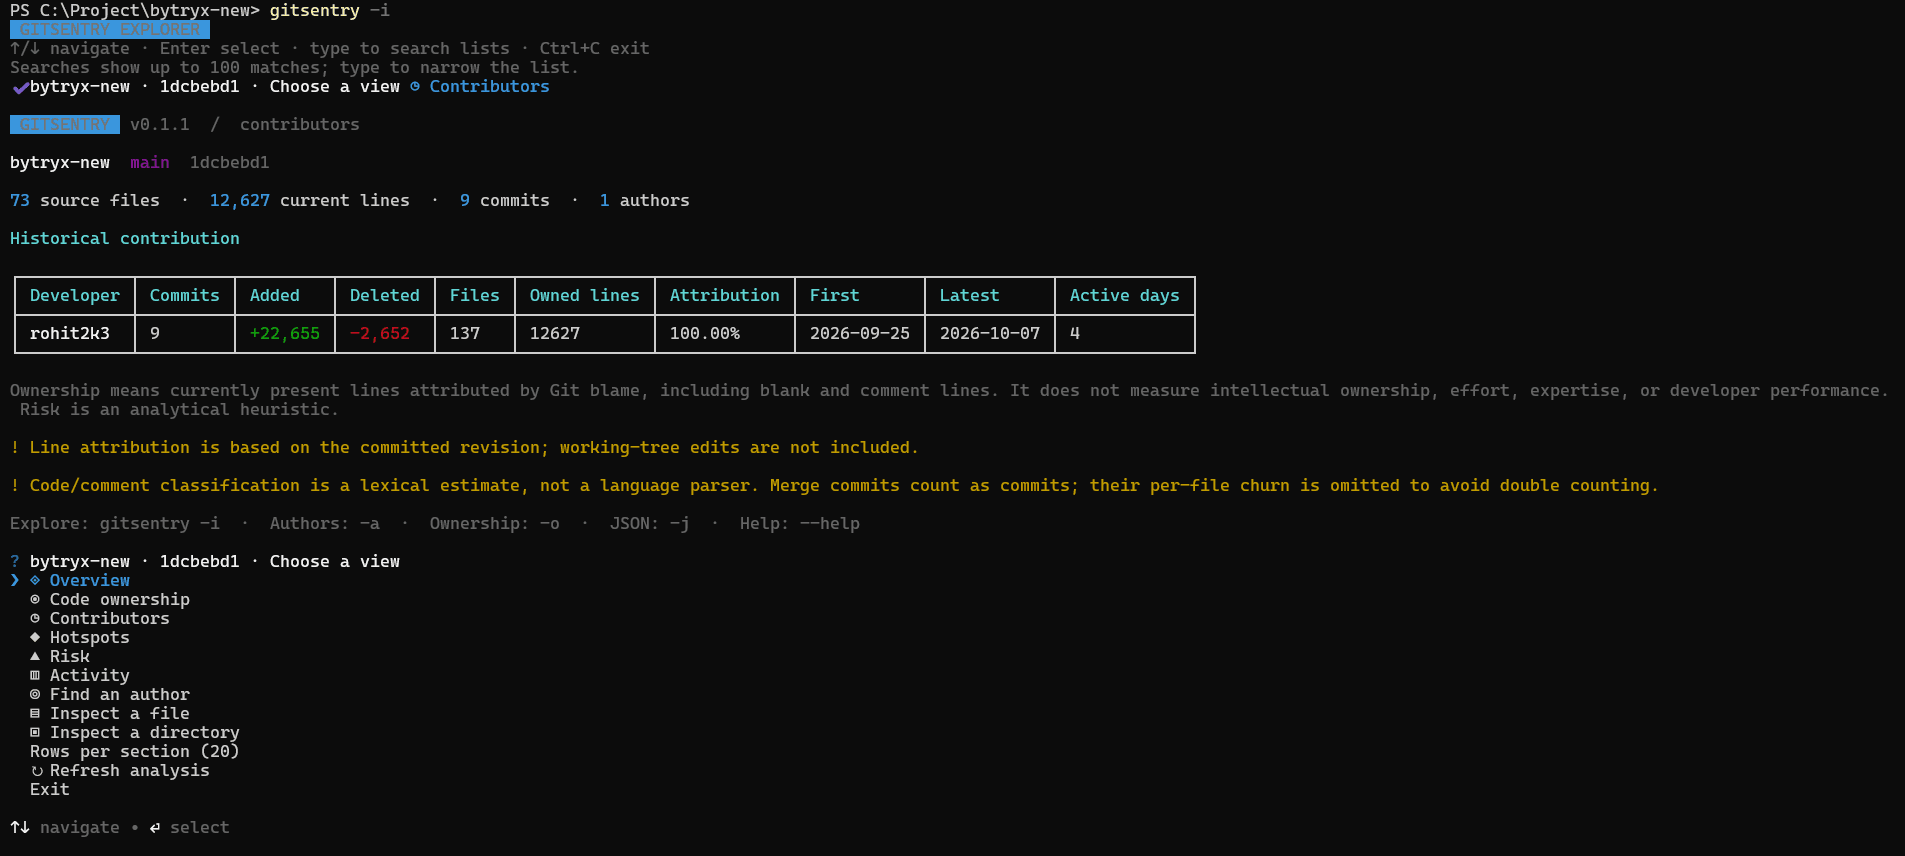The width and height of the screenshot is (1905, 856).
Task: Select Refresh analysis entry
Action: coord(130,771)
